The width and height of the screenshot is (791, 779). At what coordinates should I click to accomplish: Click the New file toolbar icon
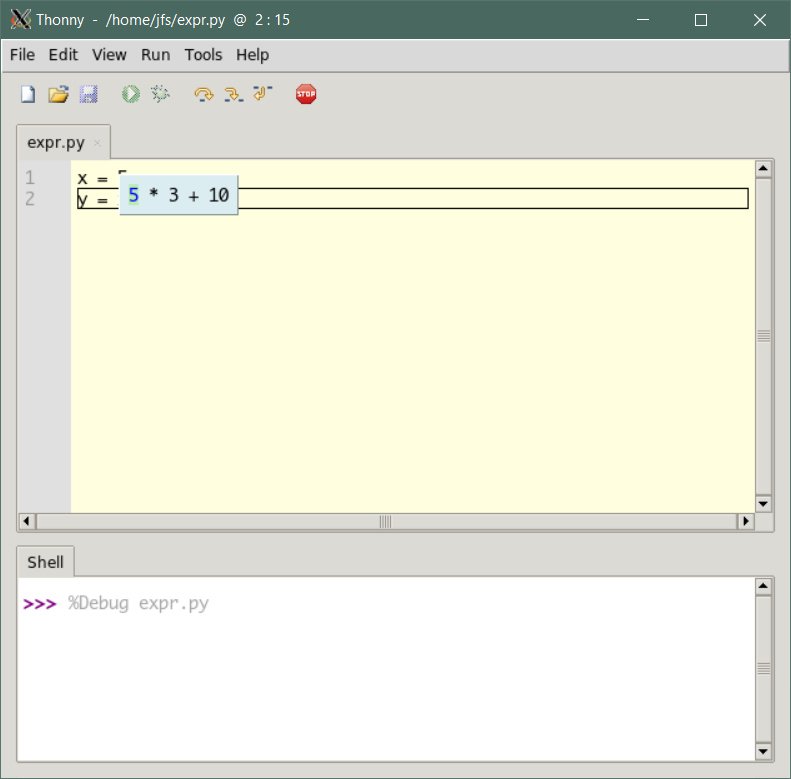click(x=28, y=94)
